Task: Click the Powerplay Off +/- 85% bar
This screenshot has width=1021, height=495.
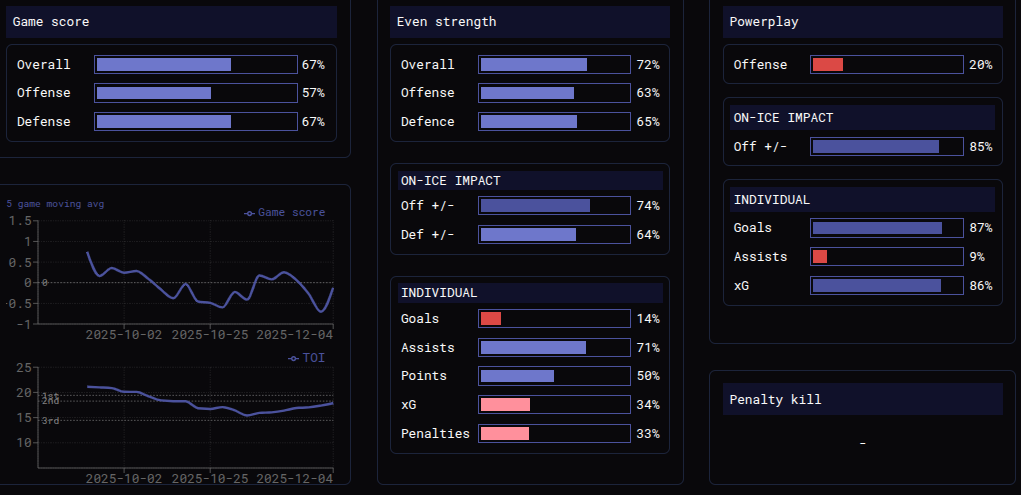Action: click(887, 147)
